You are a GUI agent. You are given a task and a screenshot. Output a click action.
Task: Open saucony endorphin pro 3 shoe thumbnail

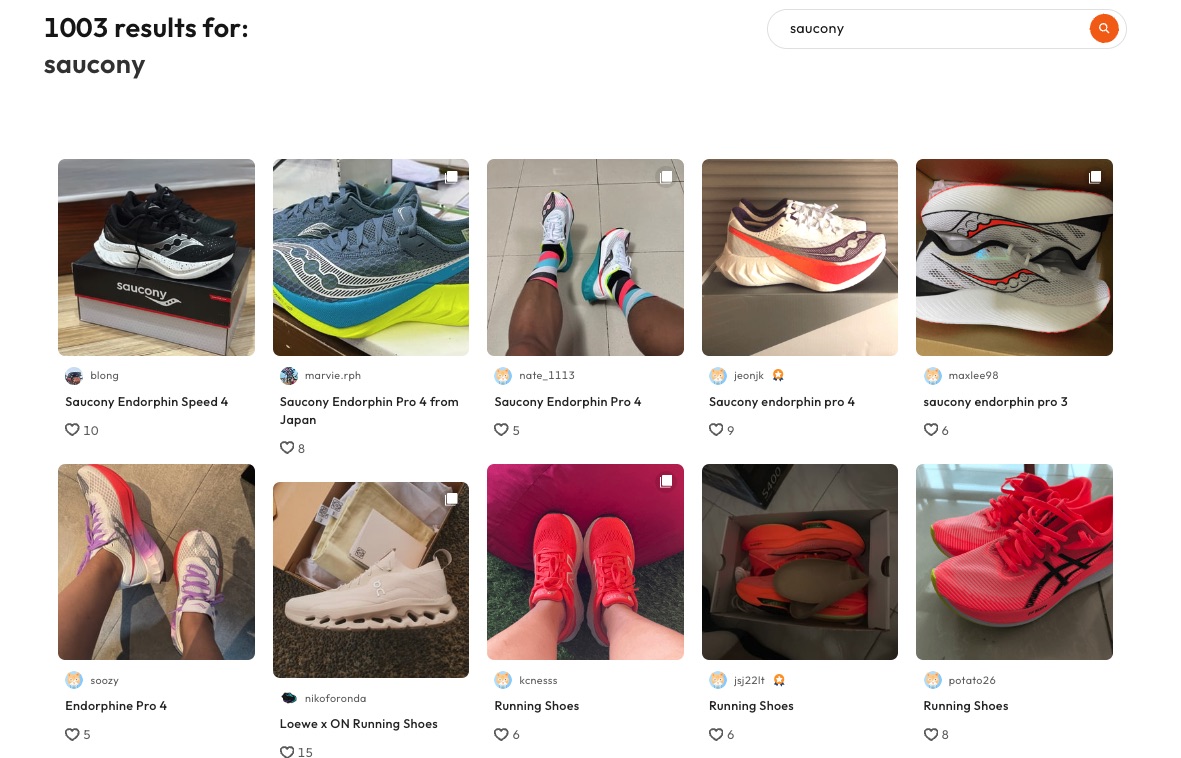coord(1014,257)
